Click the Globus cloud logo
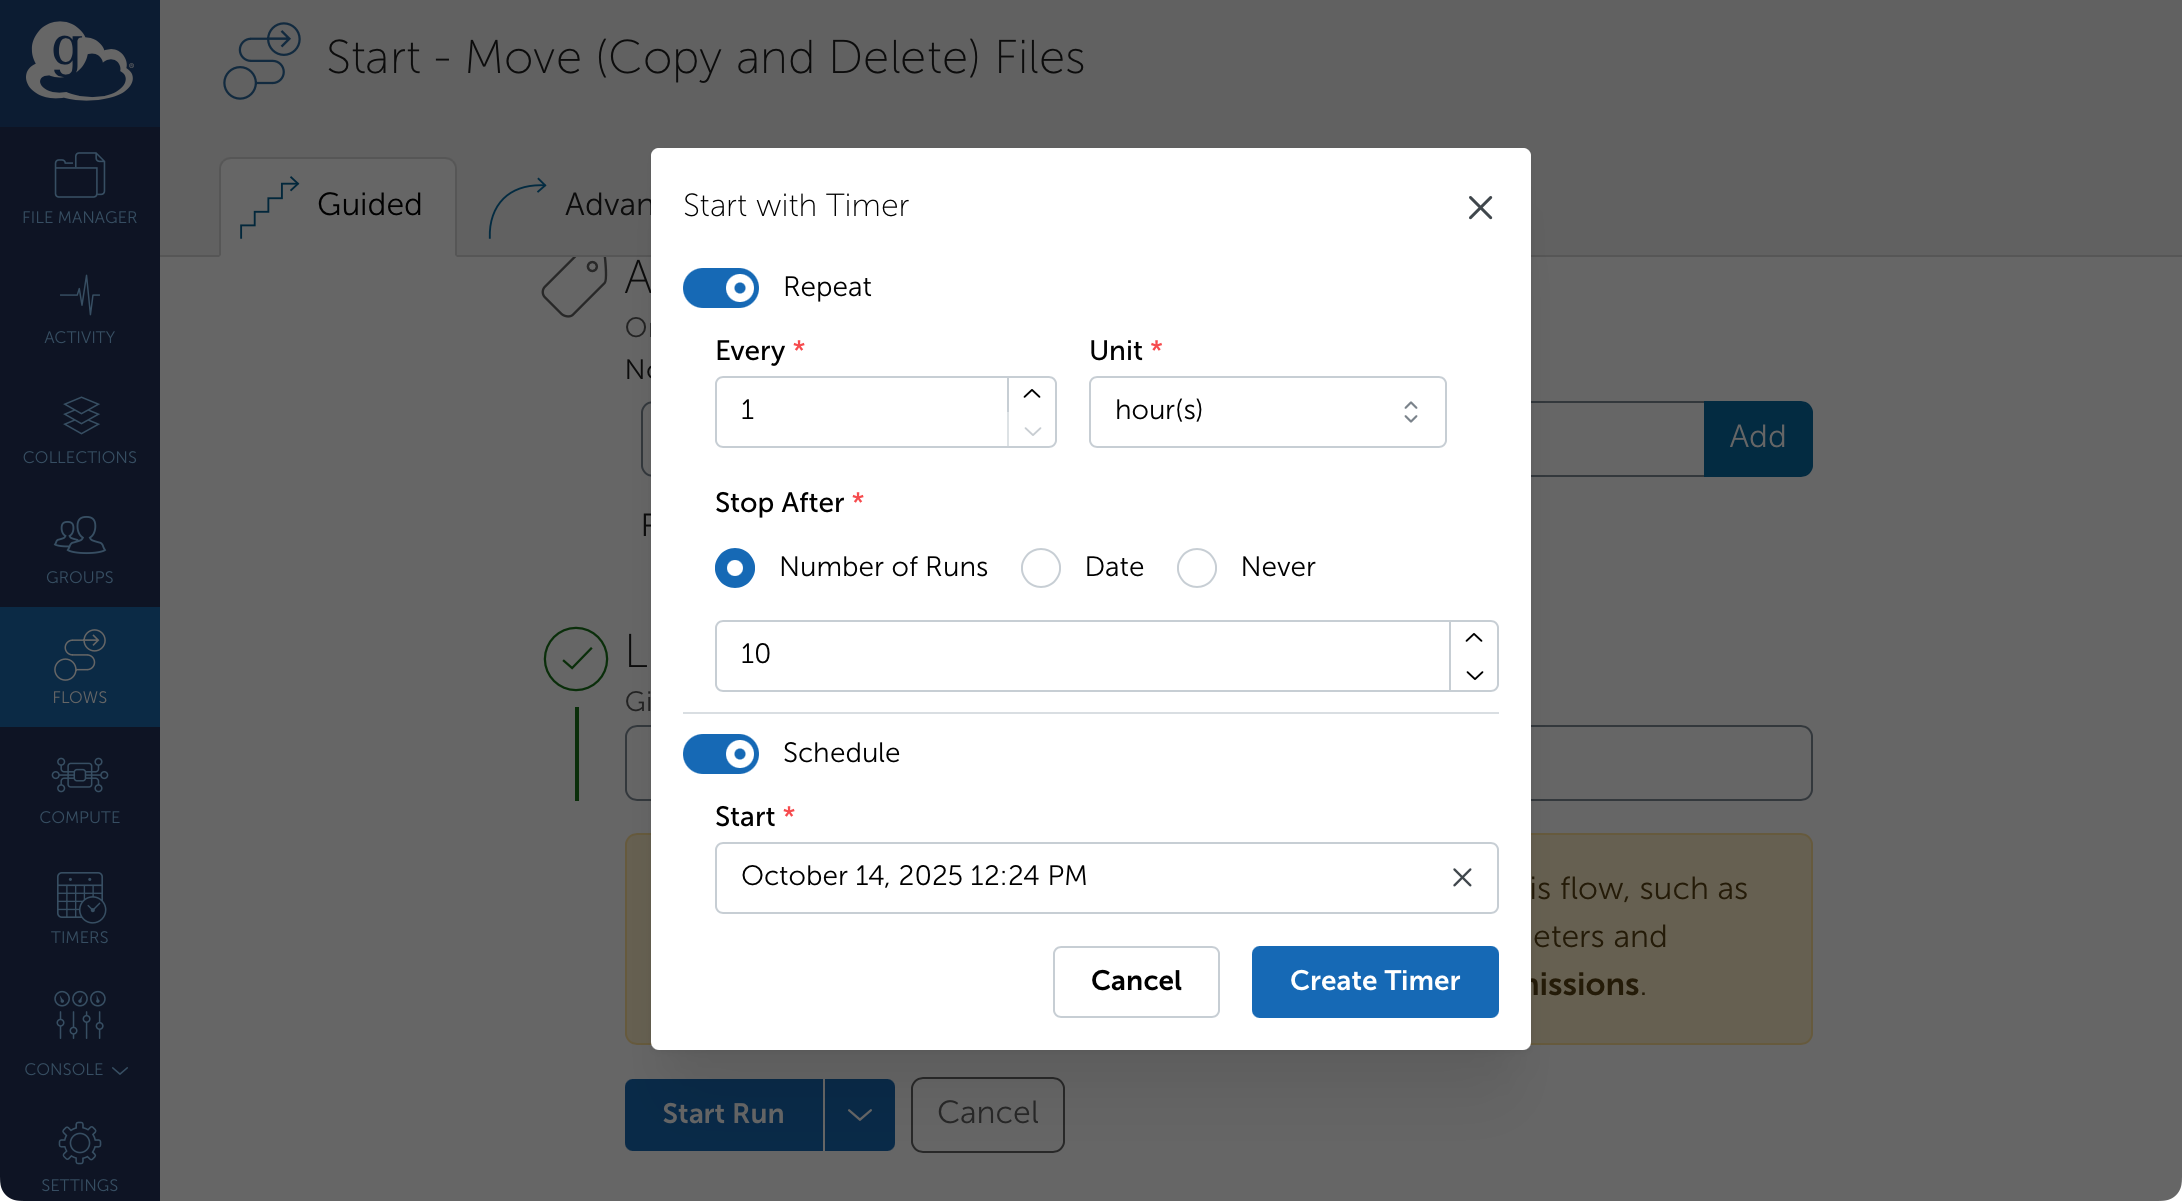Image resolution: width=2182 pixels, height=1201 pixels. (x=79, y=62)
